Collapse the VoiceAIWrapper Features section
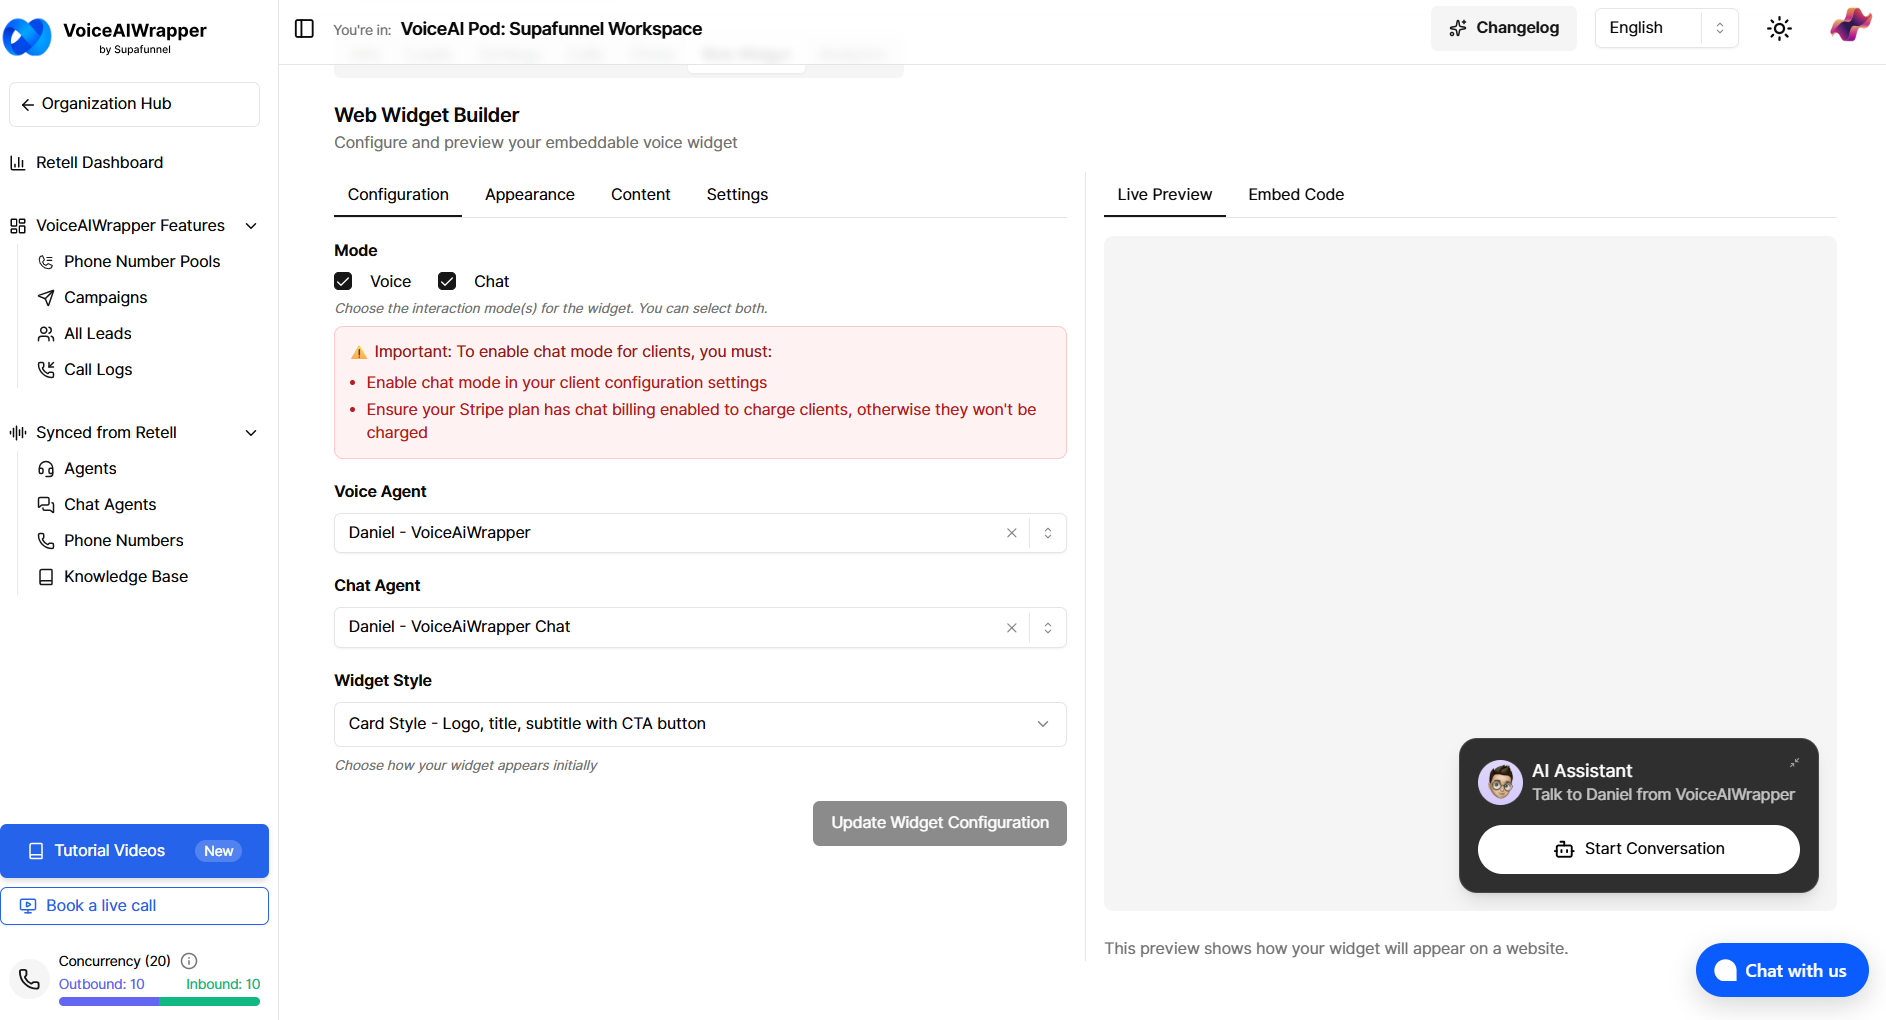1886x1020 pixels. point(251,226)
